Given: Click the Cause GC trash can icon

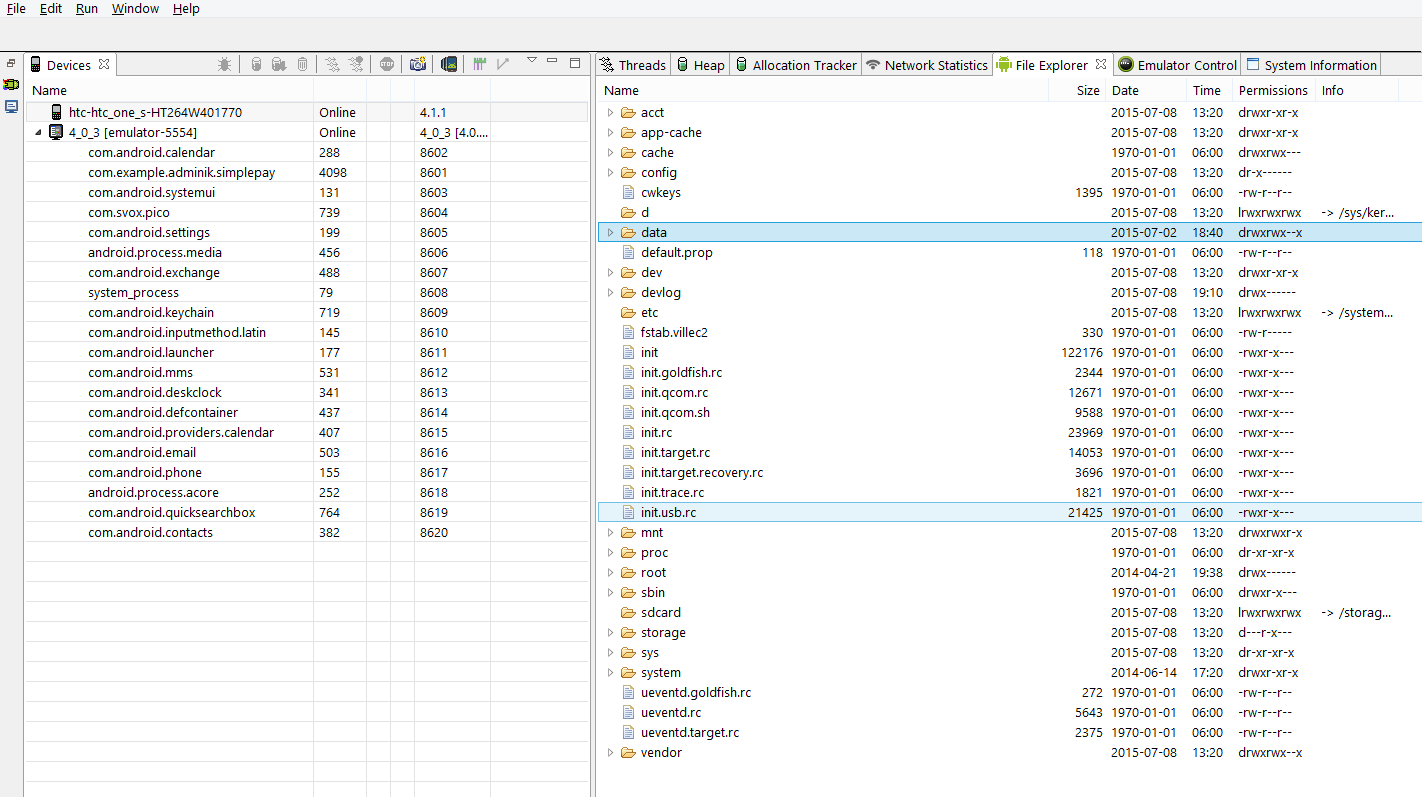Looking at the screenshot, I should (303, 64).
